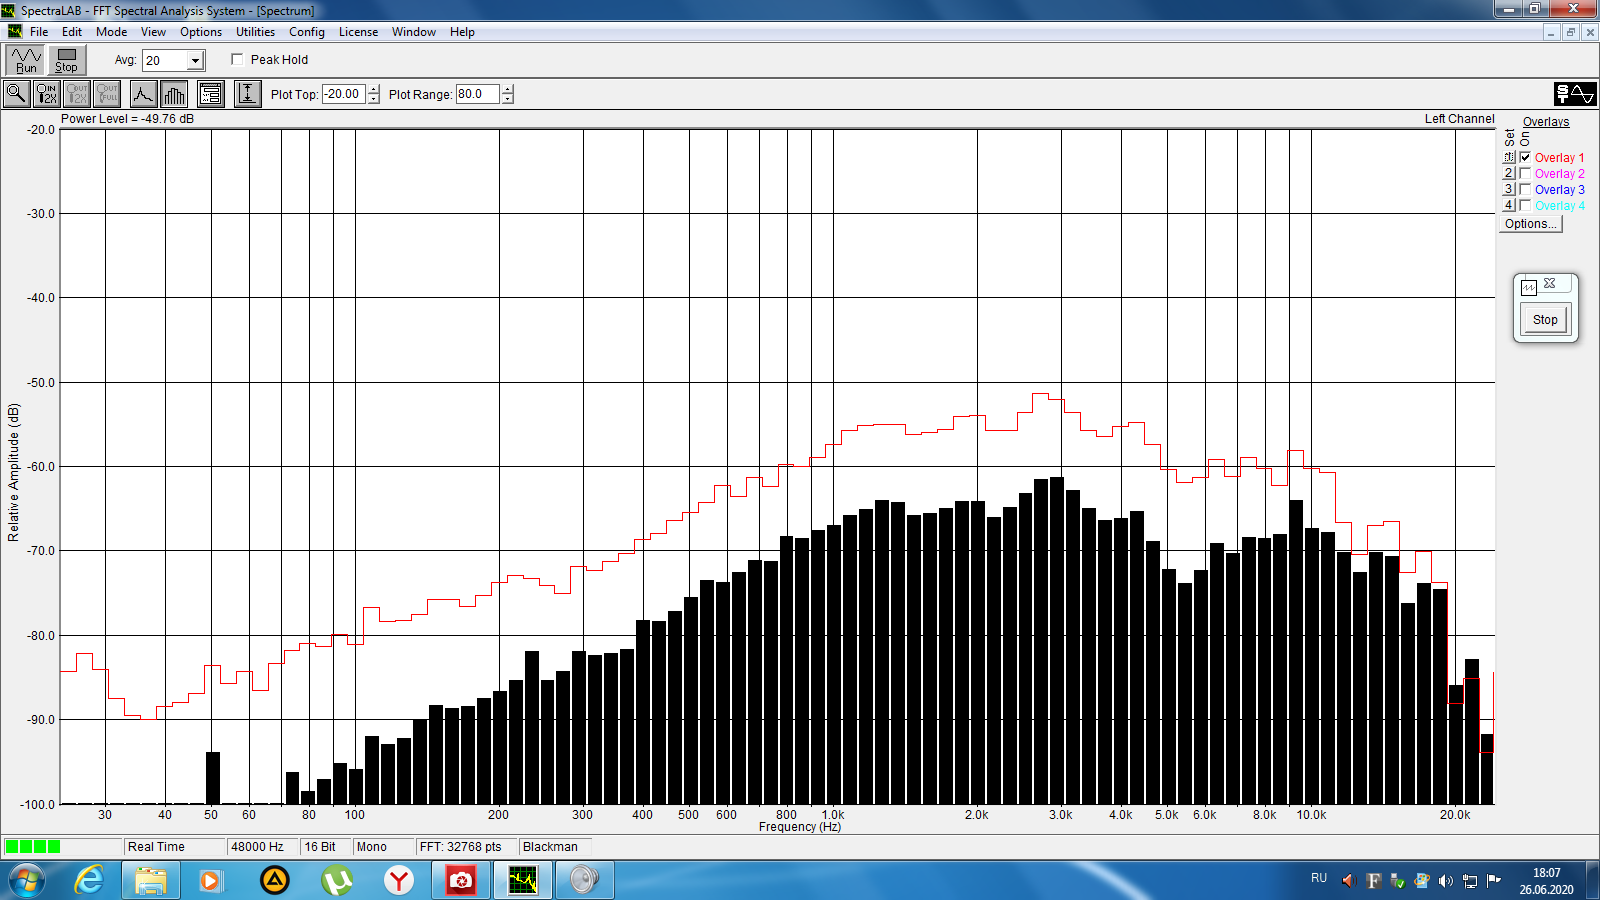Click the SpectraLAB menu bar application icon

click(14, 32)
